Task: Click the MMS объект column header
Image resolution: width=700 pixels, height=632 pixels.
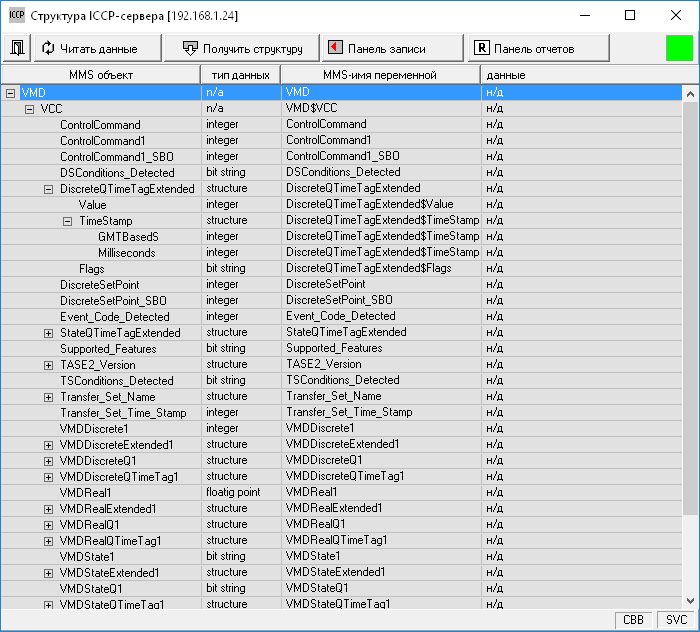Action: (x=100, y=75)
